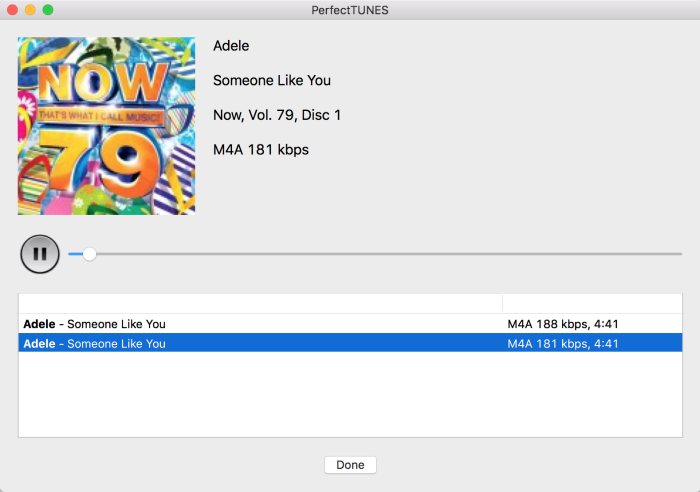Click the playback position slider knob
This screenshot has height=492, width=700.
[89, 254]
